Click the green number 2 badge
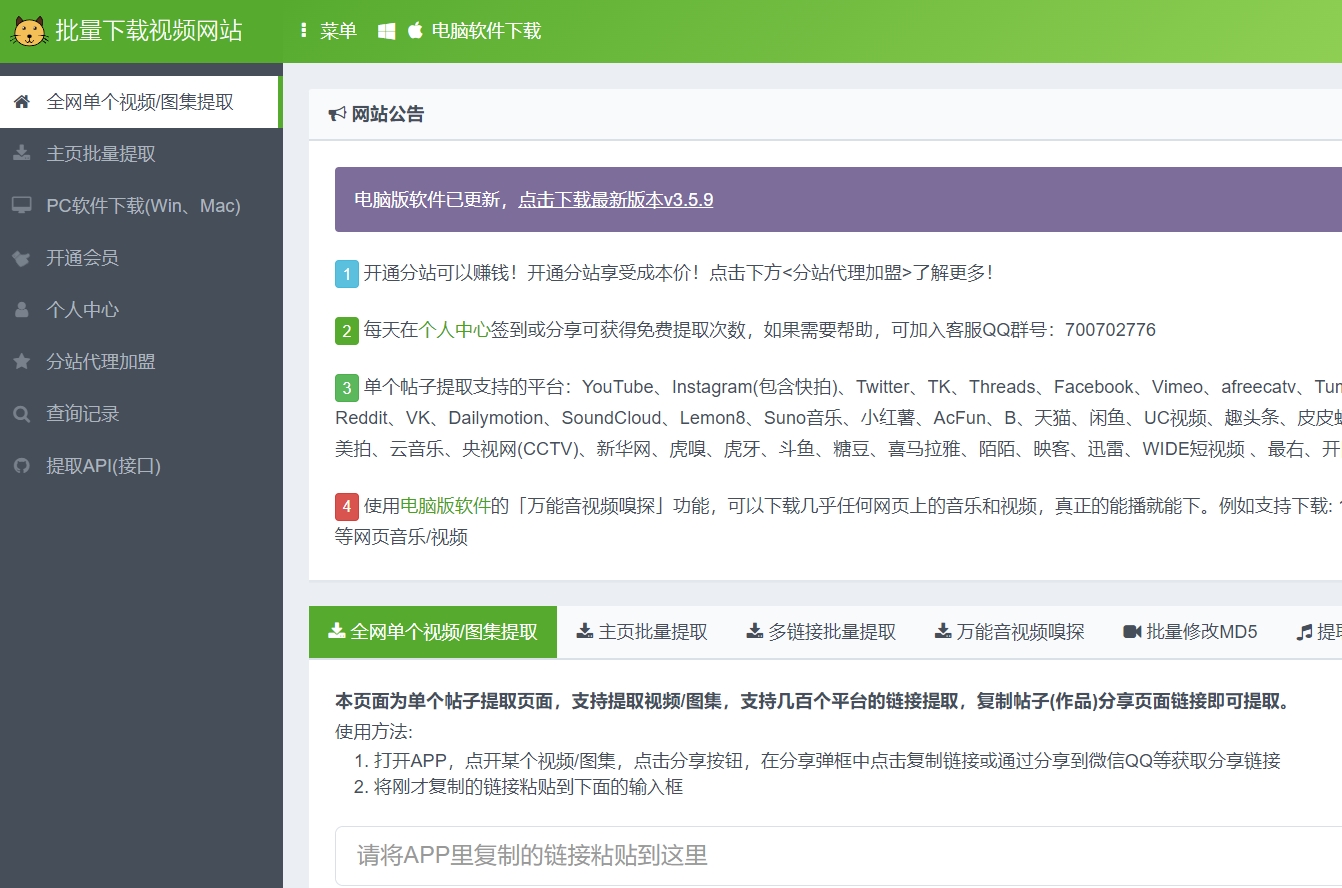The height and width of the screenshot is (888, 1342). click(x=346, y=331)
